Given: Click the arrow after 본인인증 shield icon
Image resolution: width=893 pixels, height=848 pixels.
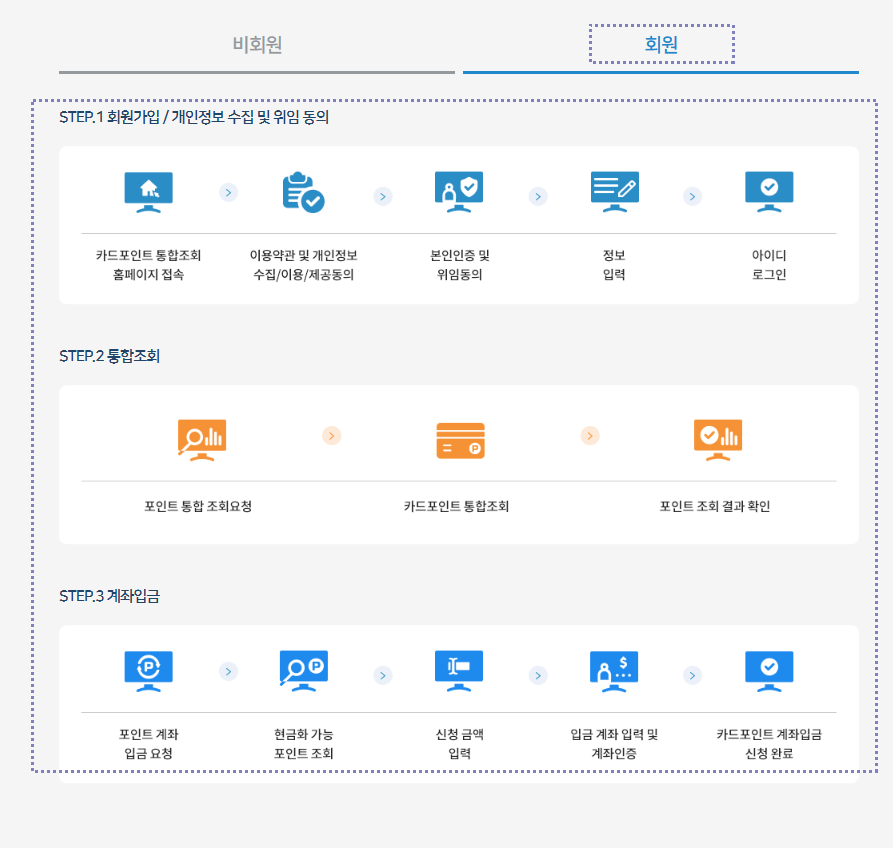Looking at the screenshot, I should (x=538, y=196).
